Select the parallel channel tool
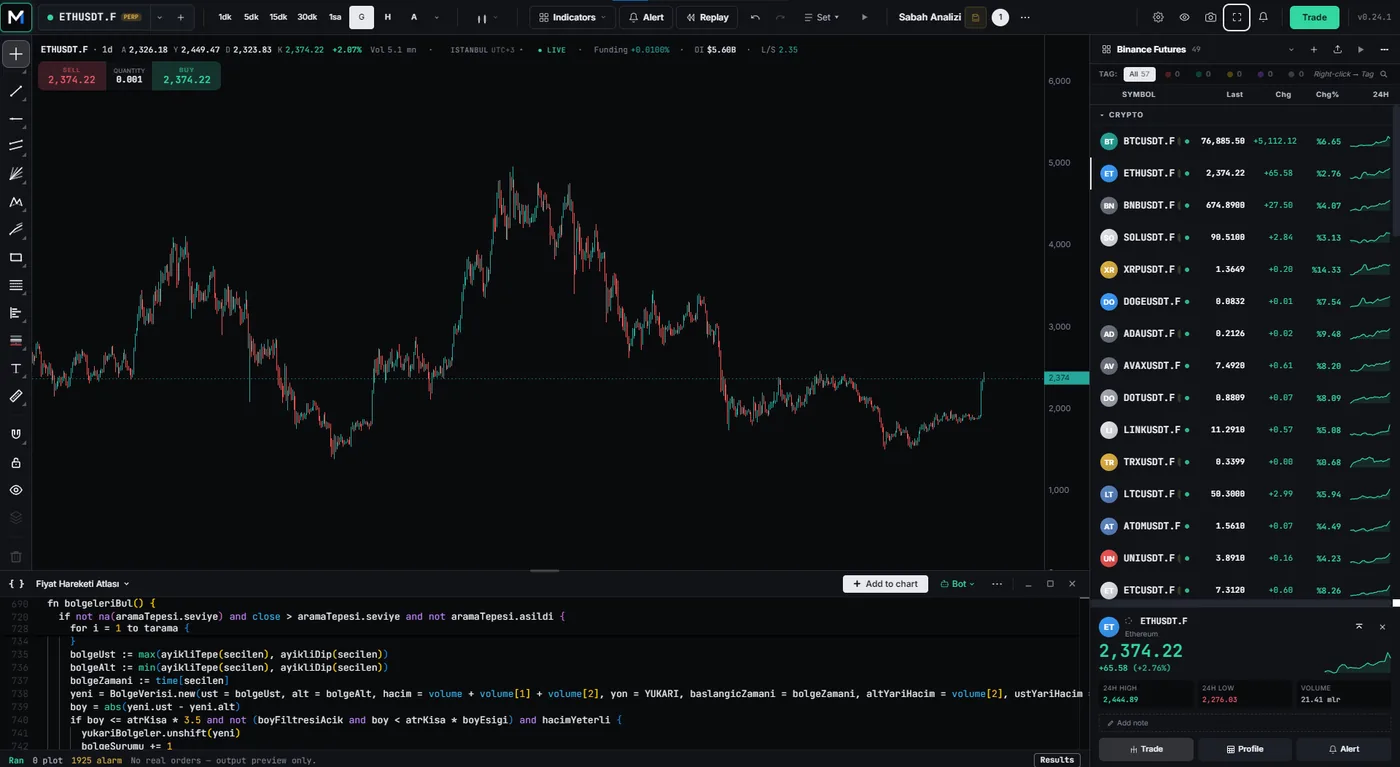This screenshot has width=1400, height=767. click(x=16, y=146)
